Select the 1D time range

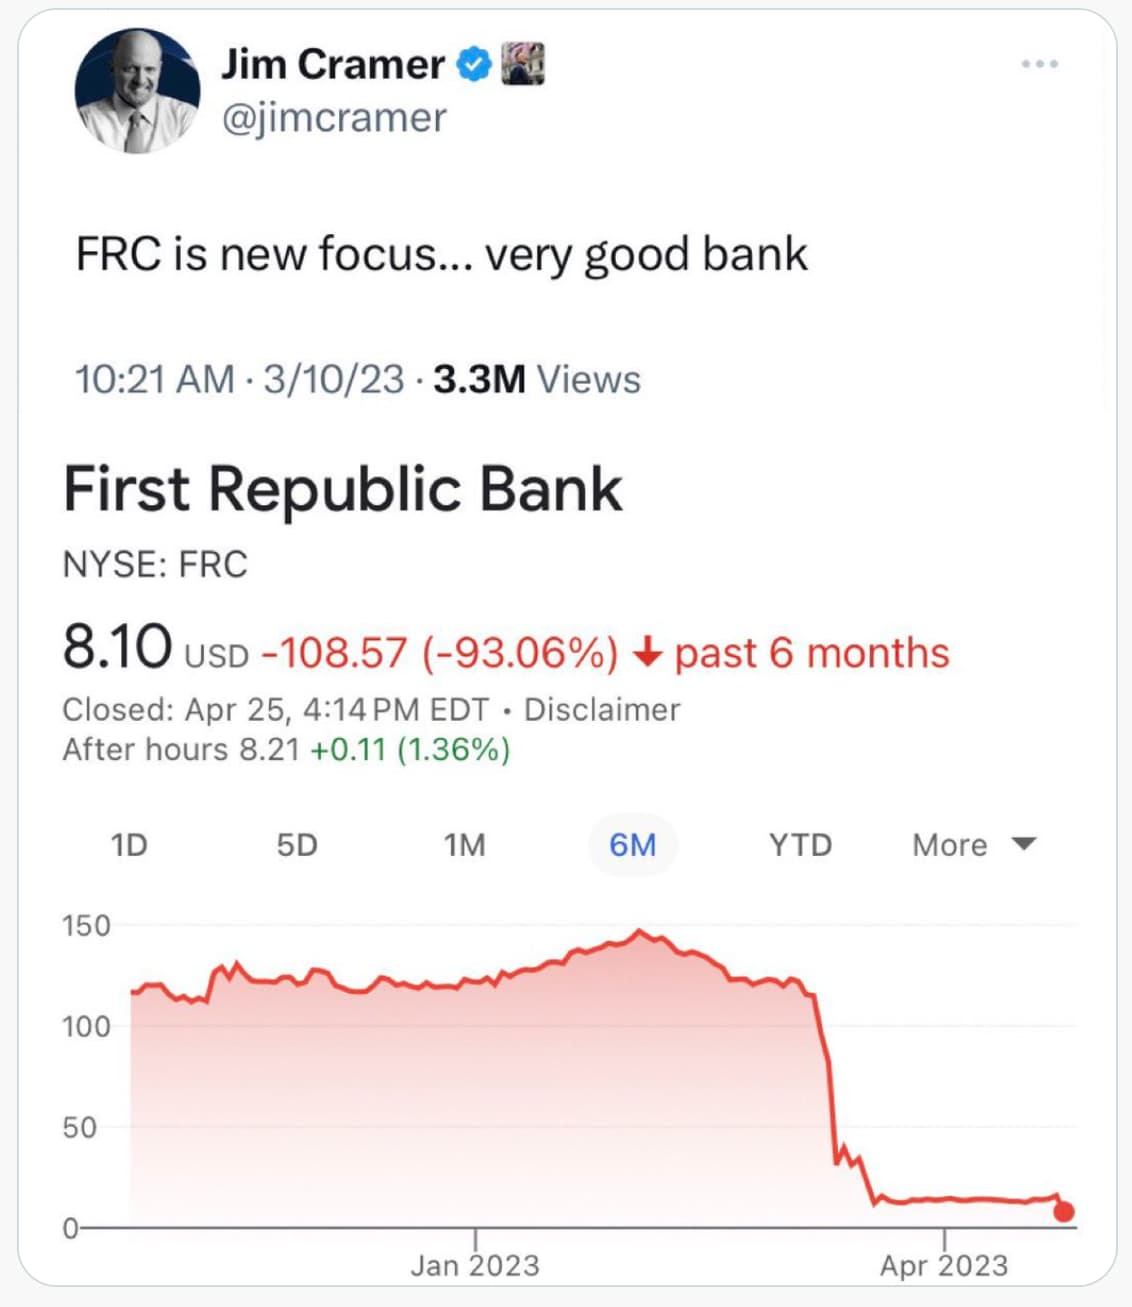[x=129, y=845]
